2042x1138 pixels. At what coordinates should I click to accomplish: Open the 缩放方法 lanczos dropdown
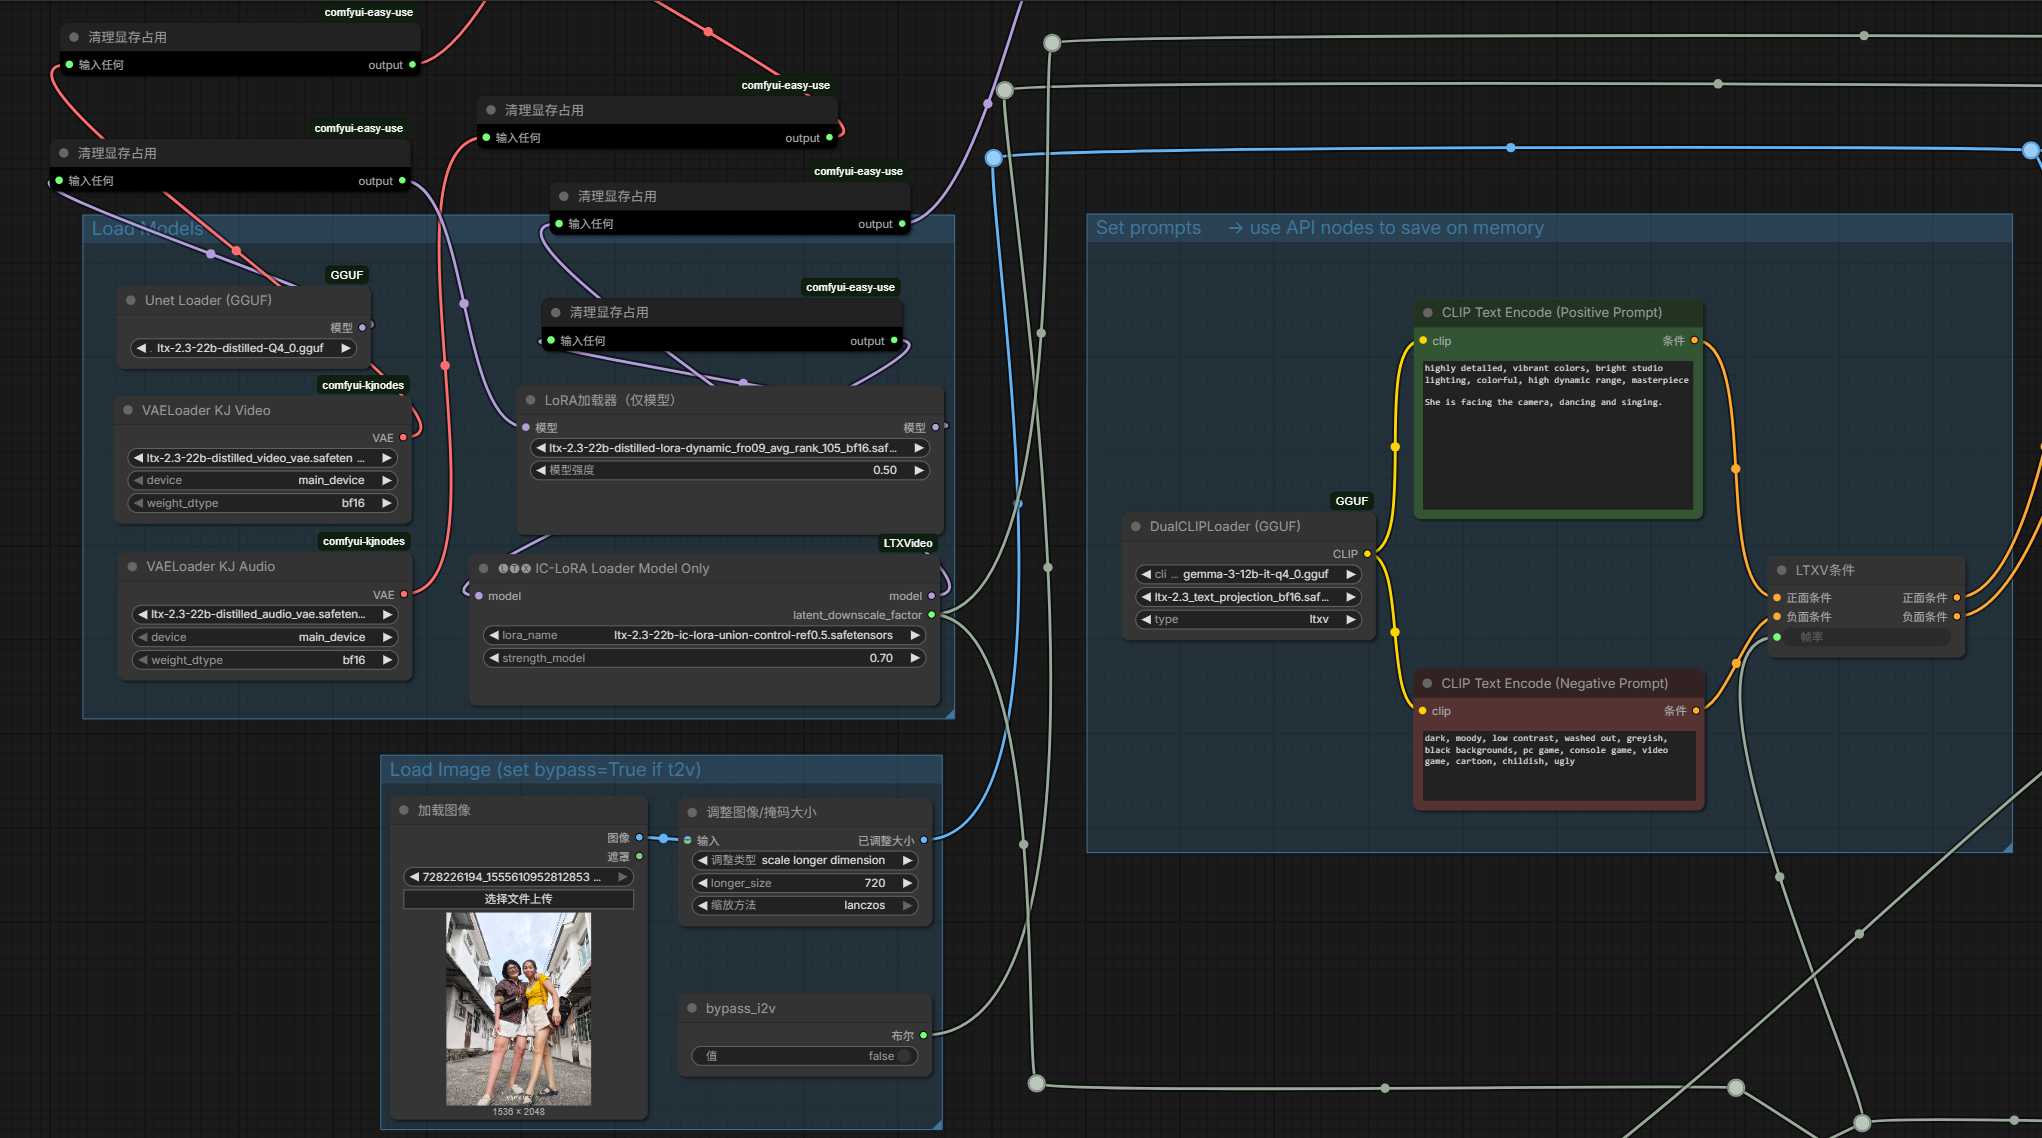coord(805,905)
